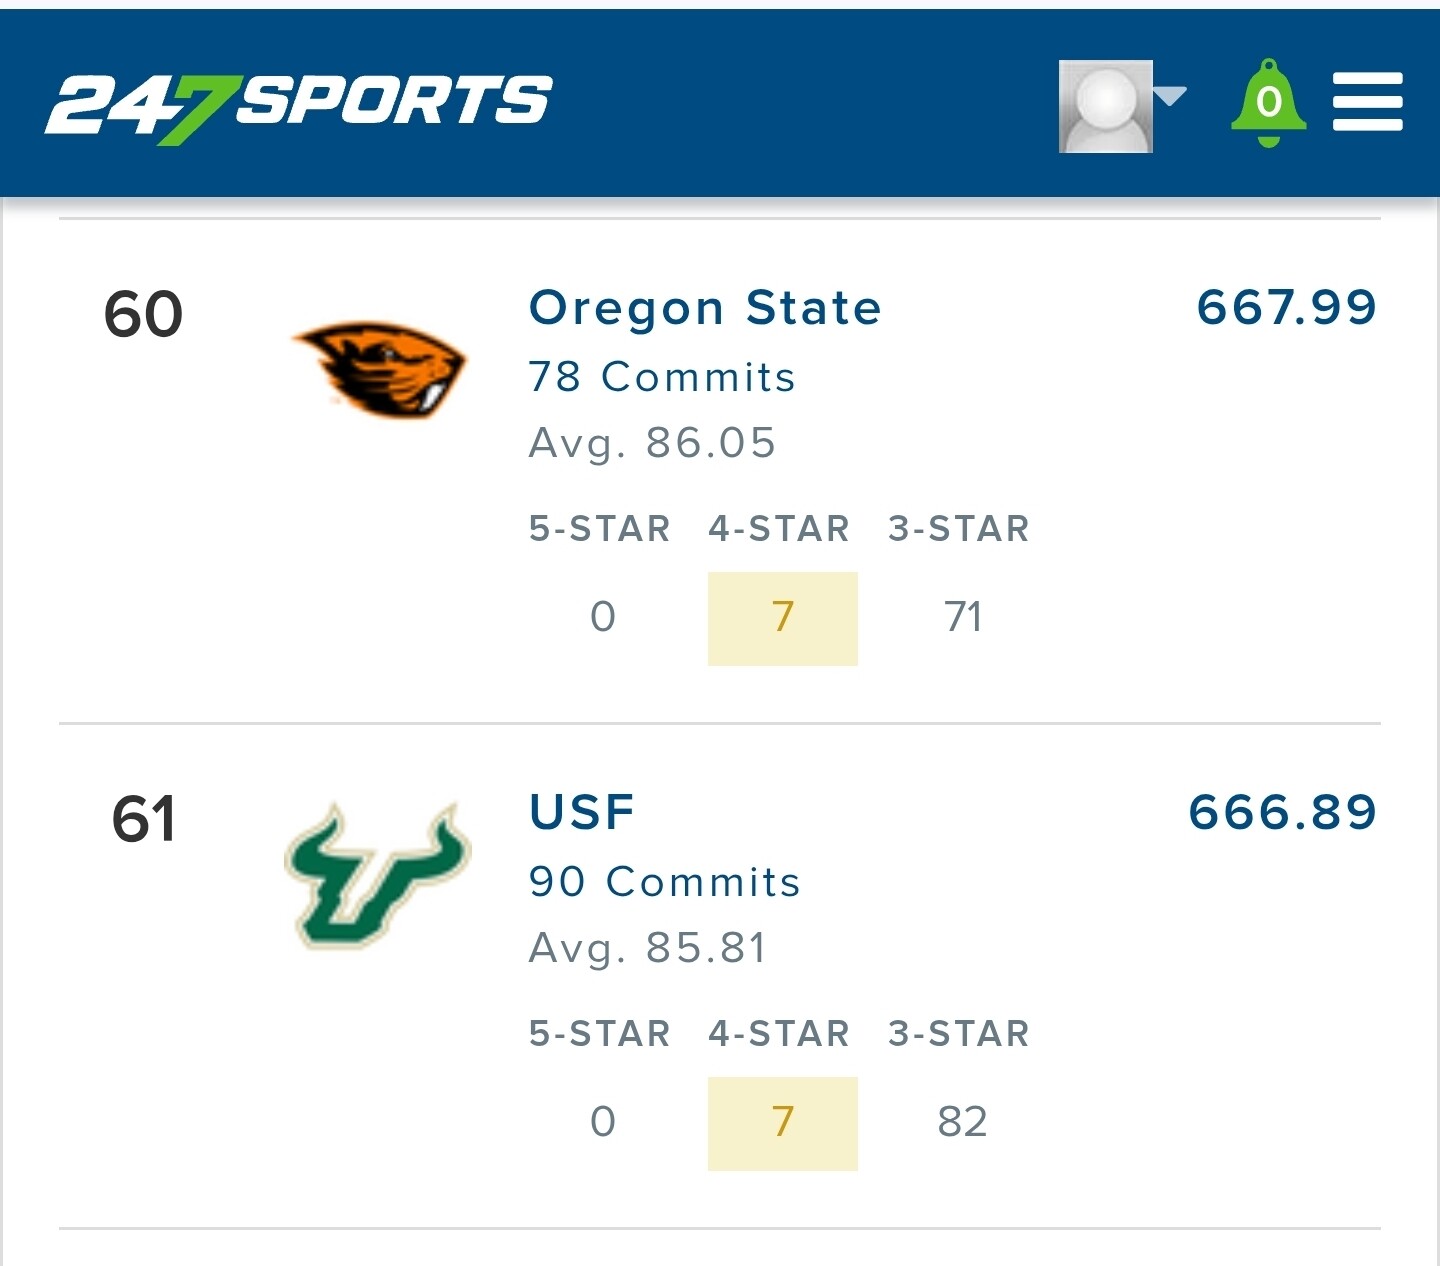Click the 0 badge on the bell

point(1269,101)
